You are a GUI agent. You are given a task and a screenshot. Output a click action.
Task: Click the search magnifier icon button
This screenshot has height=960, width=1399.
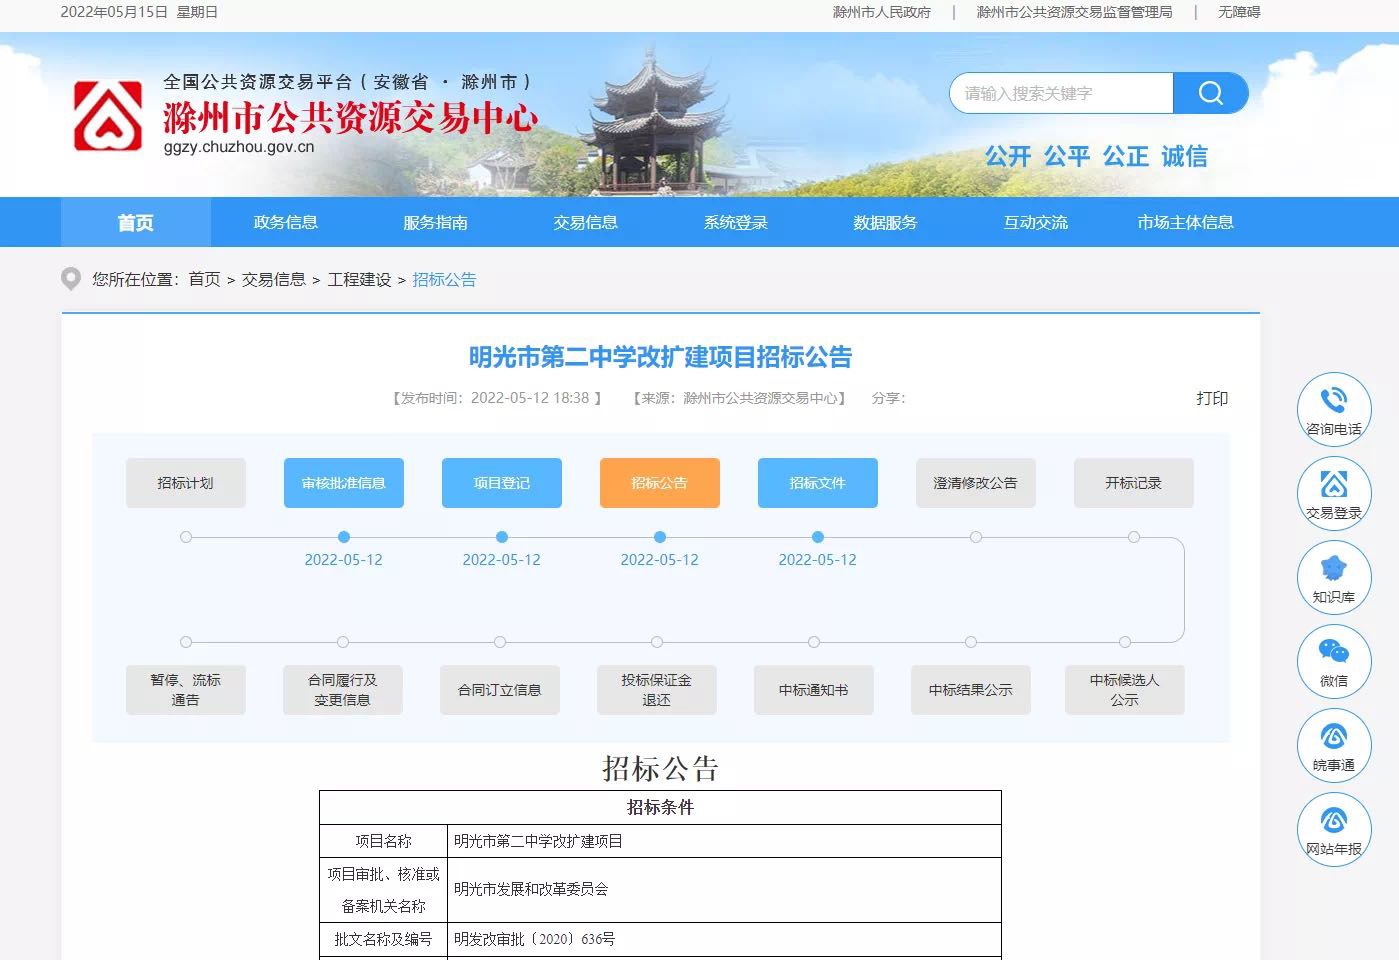[x=1210, y=93]
